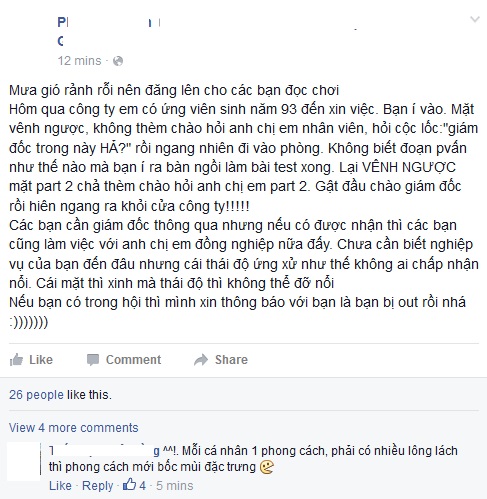Open the 26 people likes list
Viewport: 487px width, 499px height.
click(36, 395)
